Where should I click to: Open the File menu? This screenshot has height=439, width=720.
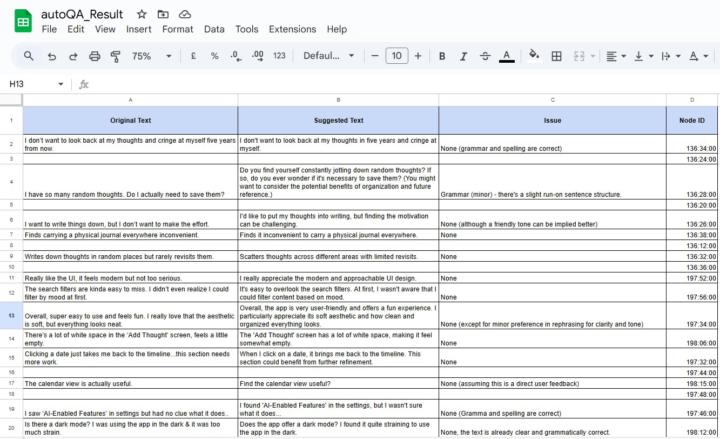pos(49,29)
